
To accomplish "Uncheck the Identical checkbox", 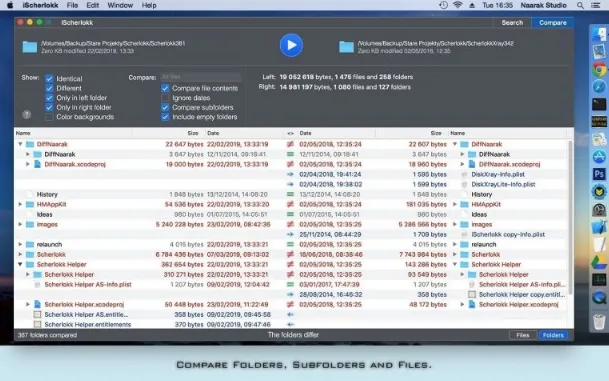I will pyautogui.click(x=49, y=78).
